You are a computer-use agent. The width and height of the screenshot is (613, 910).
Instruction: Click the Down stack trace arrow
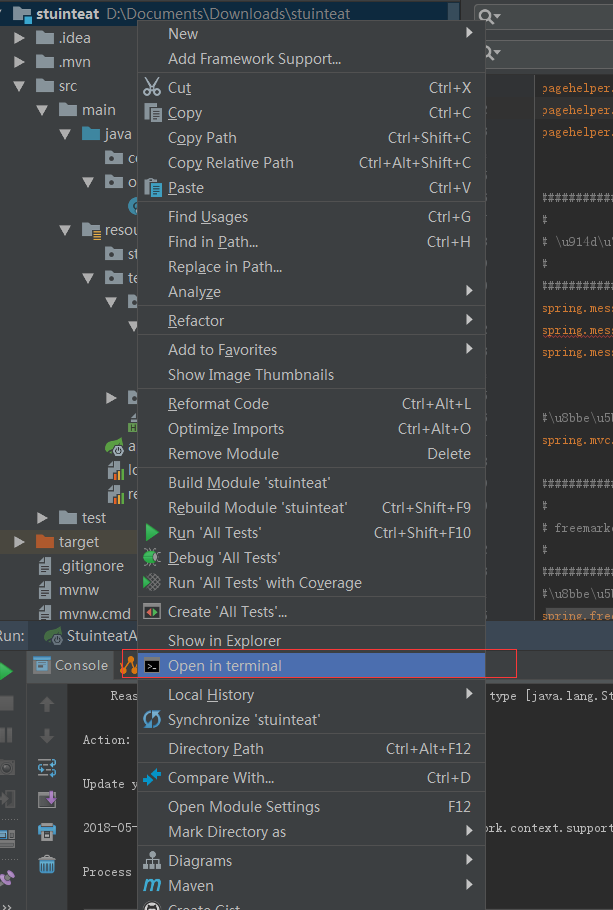pos(47,736)
